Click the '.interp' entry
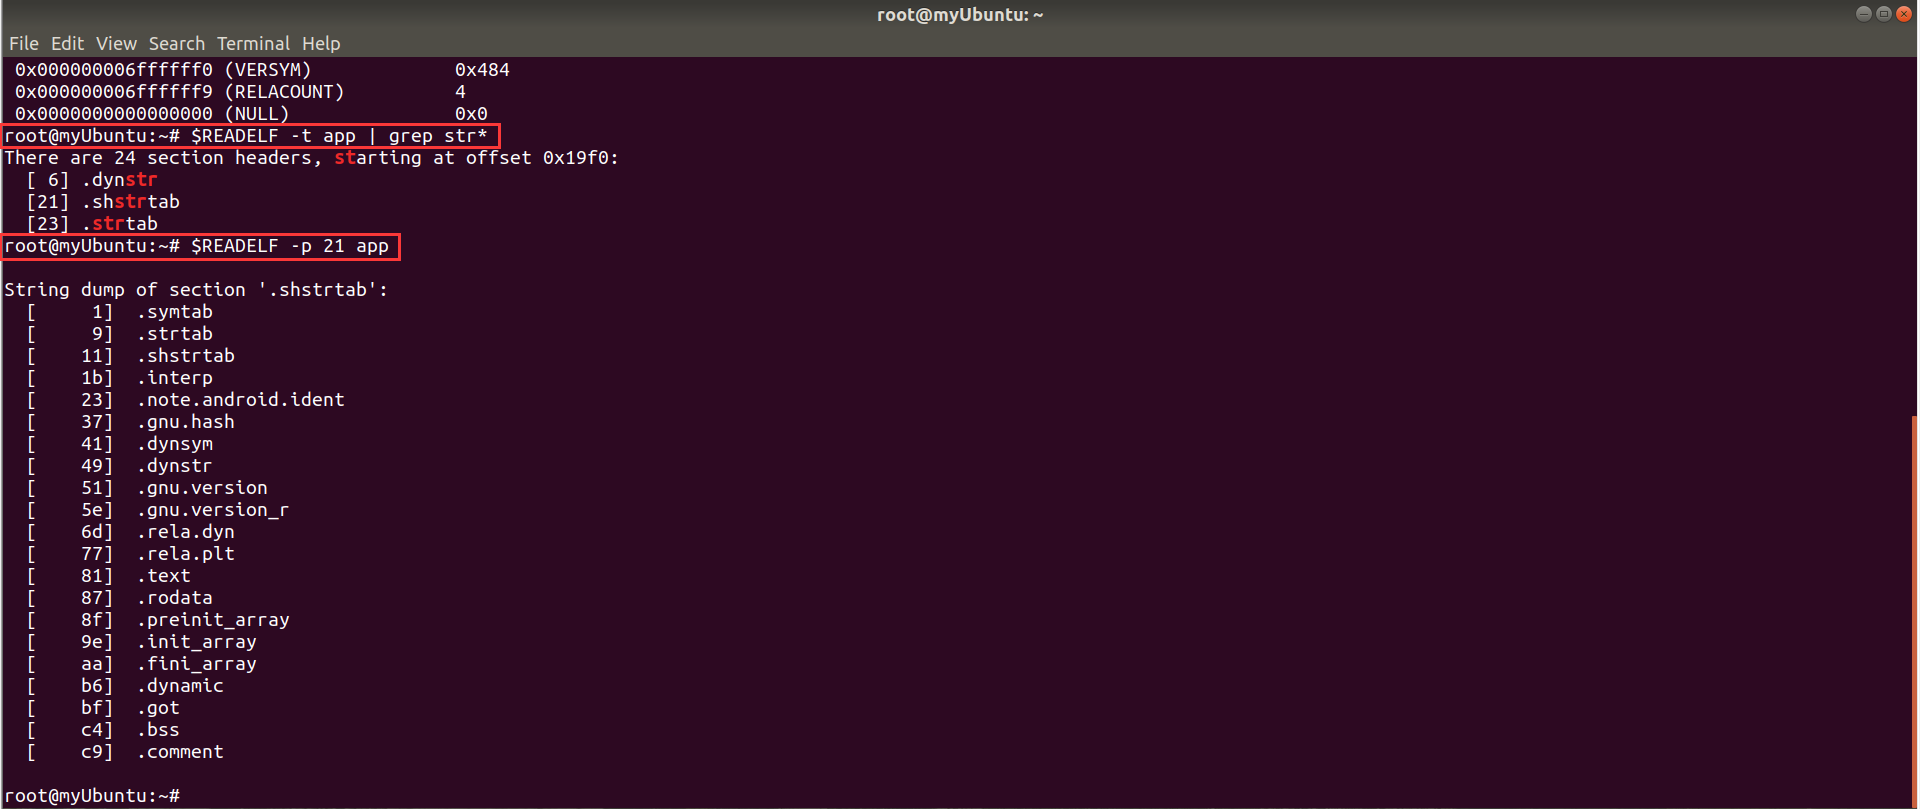The width and height of the screenshot is (1920, 809). coord(175,378)
